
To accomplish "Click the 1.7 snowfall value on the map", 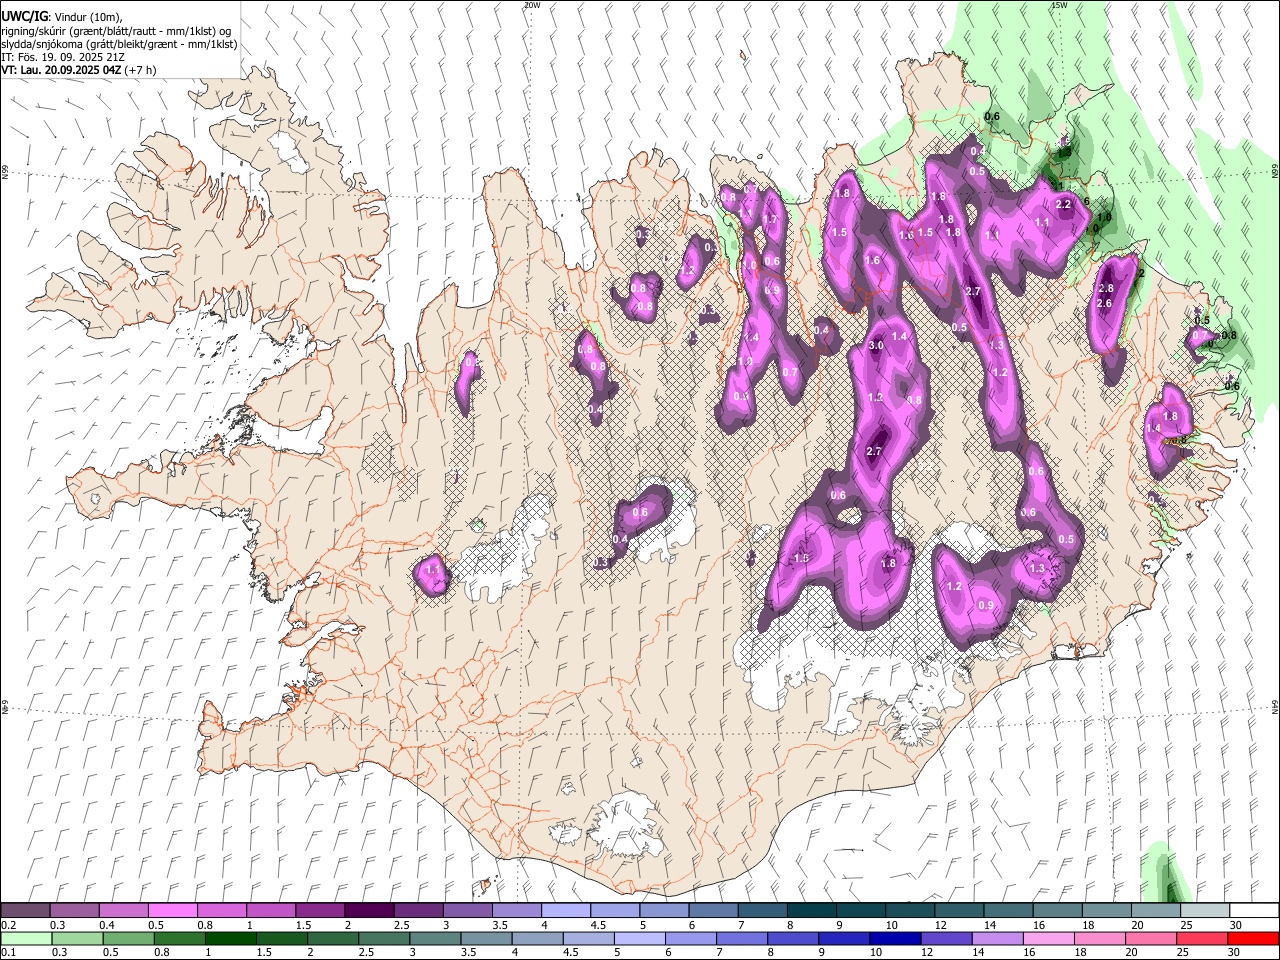I will [770, 219].
